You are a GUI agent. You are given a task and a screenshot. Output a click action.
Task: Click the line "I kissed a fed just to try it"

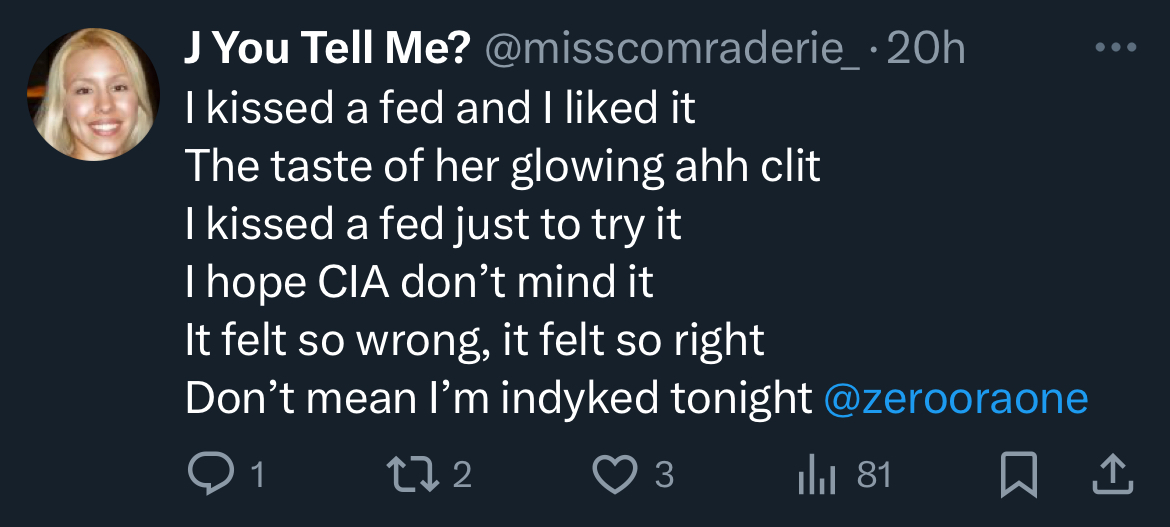point(433,225)
